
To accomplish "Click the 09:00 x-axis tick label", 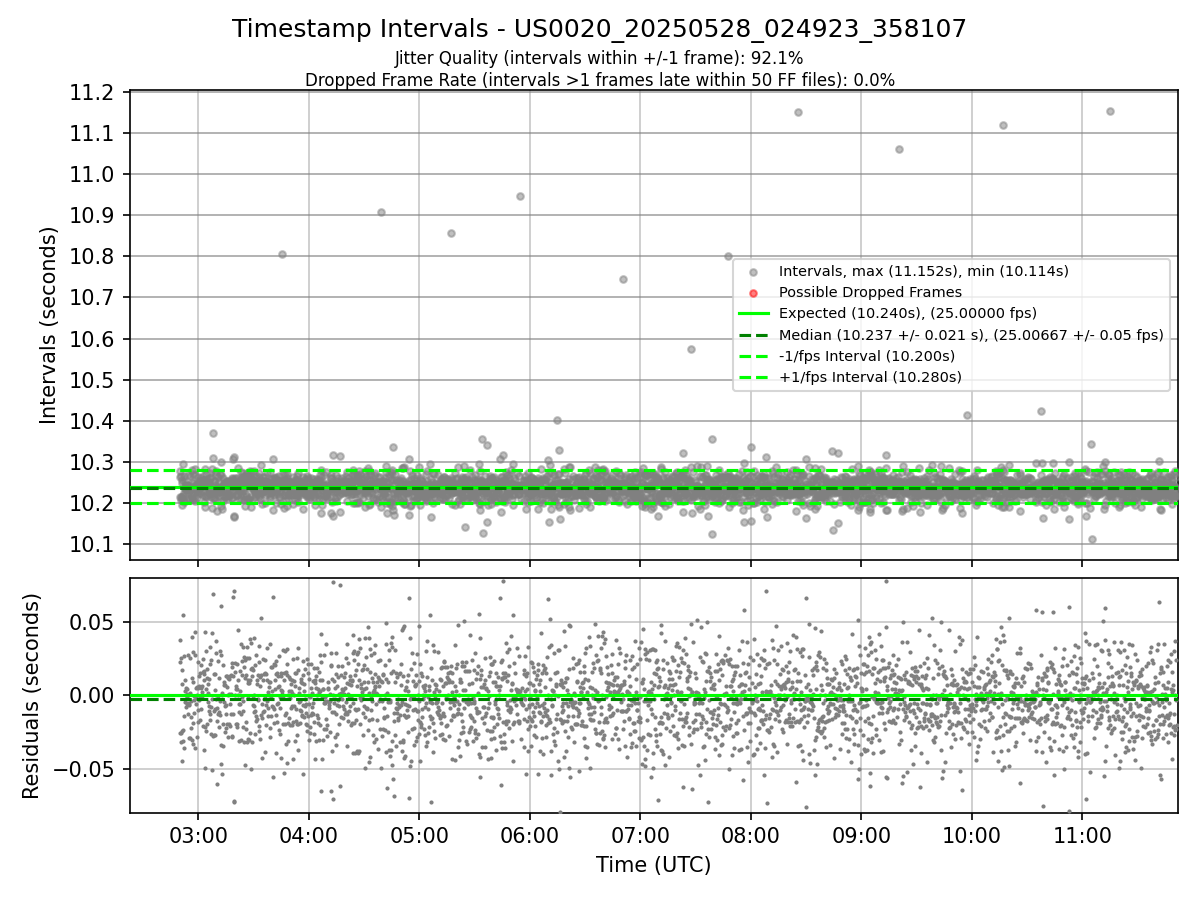I will pyautogui.click(x=861, y=834).
